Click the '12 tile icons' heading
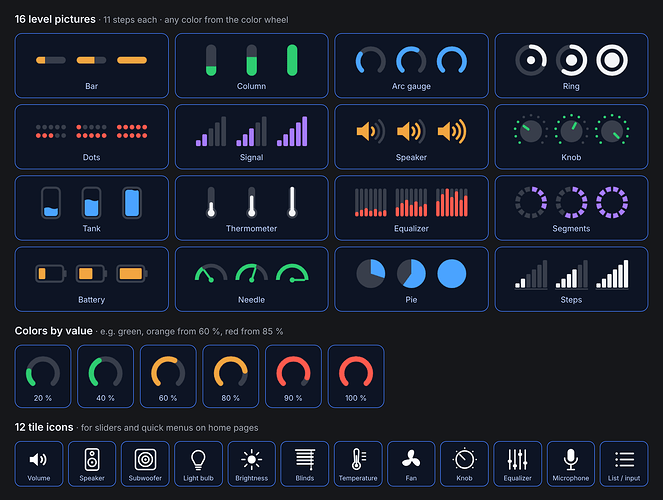This screenshot has width=663, height=500. pos(44,427)
